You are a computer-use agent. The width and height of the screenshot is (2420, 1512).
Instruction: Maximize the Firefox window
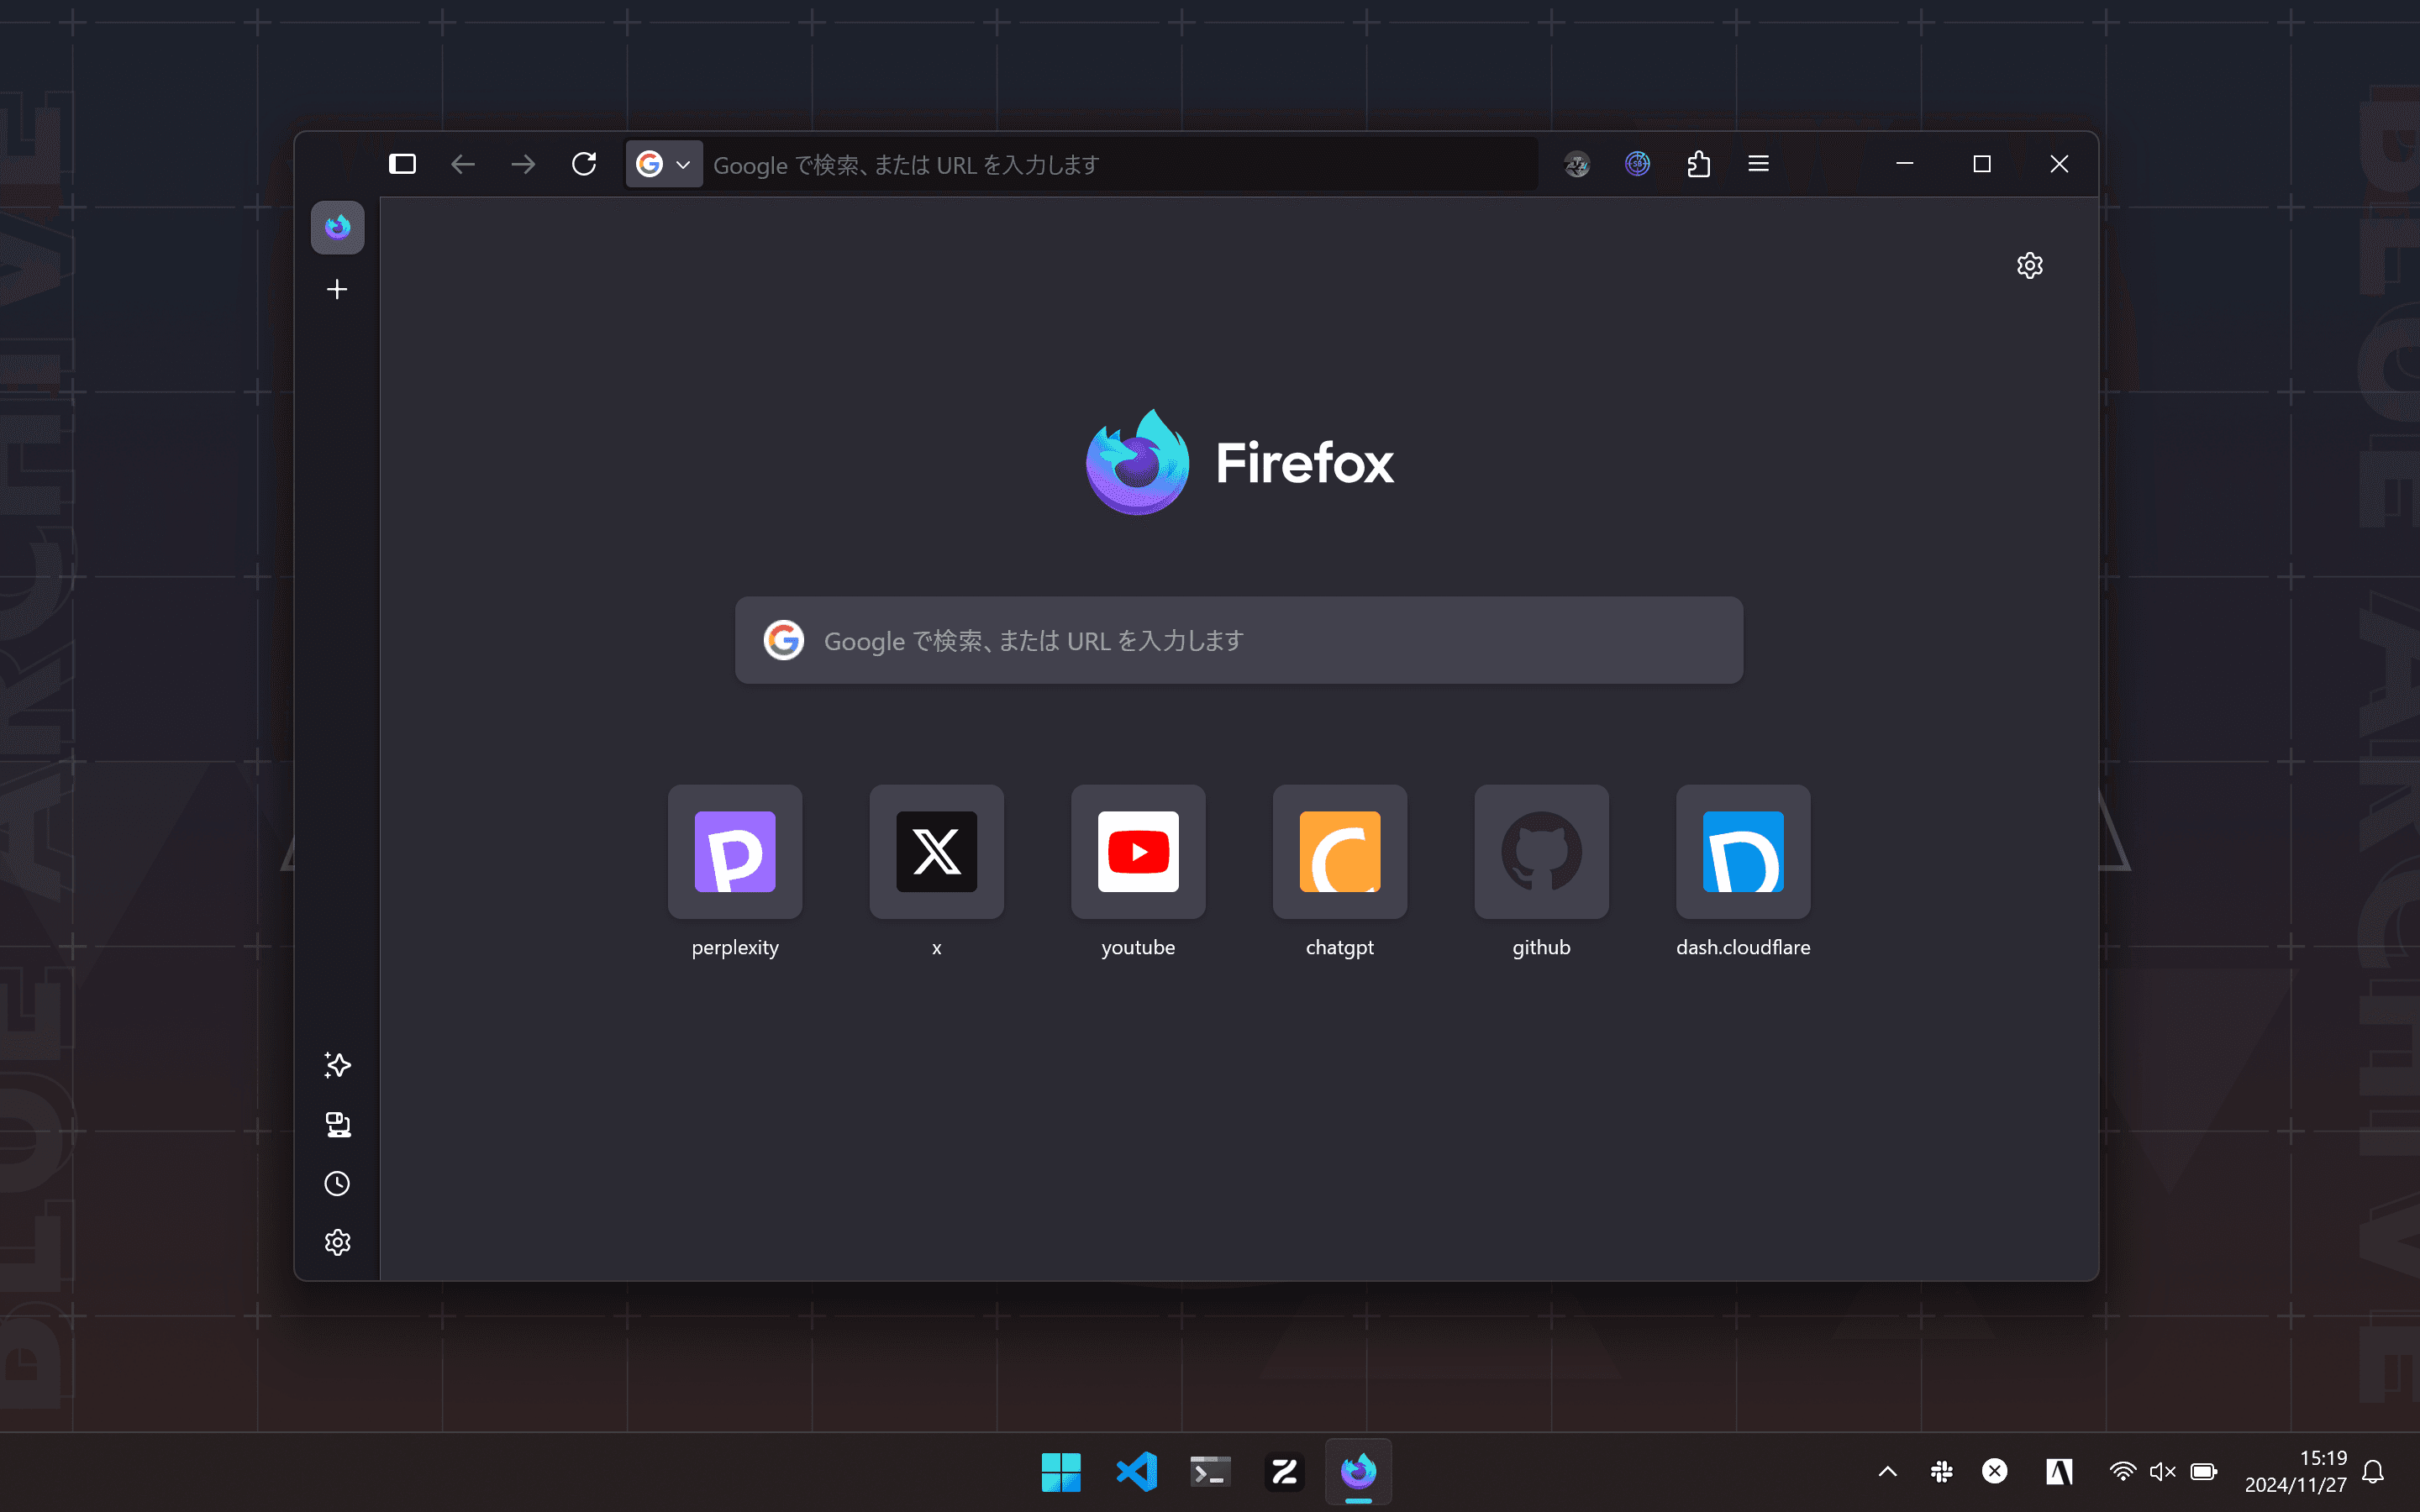[x=1982, y=164]
